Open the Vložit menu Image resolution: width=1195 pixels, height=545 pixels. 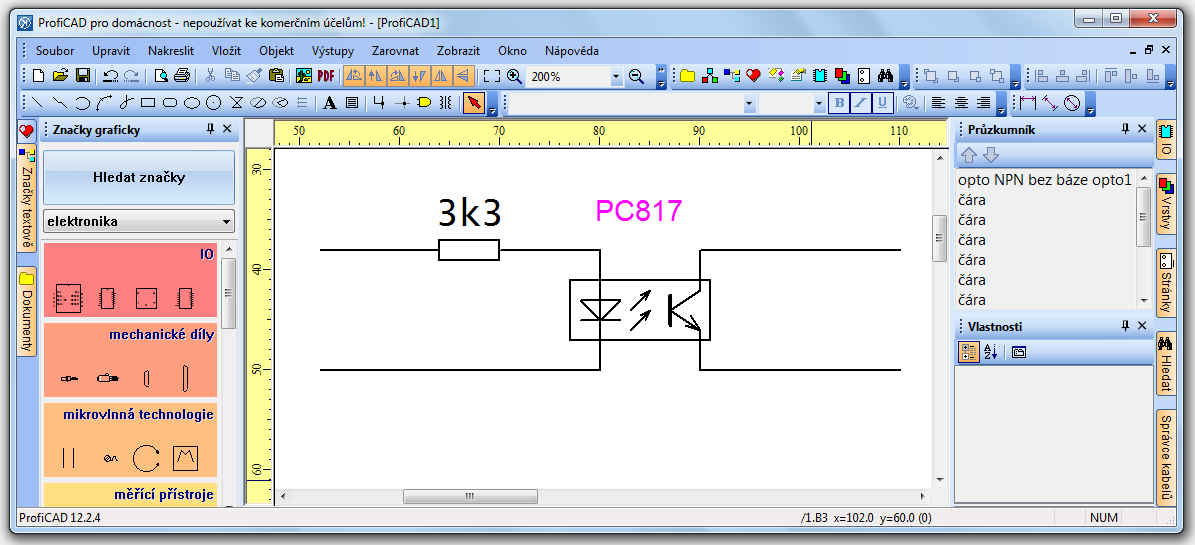click(x=226, y=51)
